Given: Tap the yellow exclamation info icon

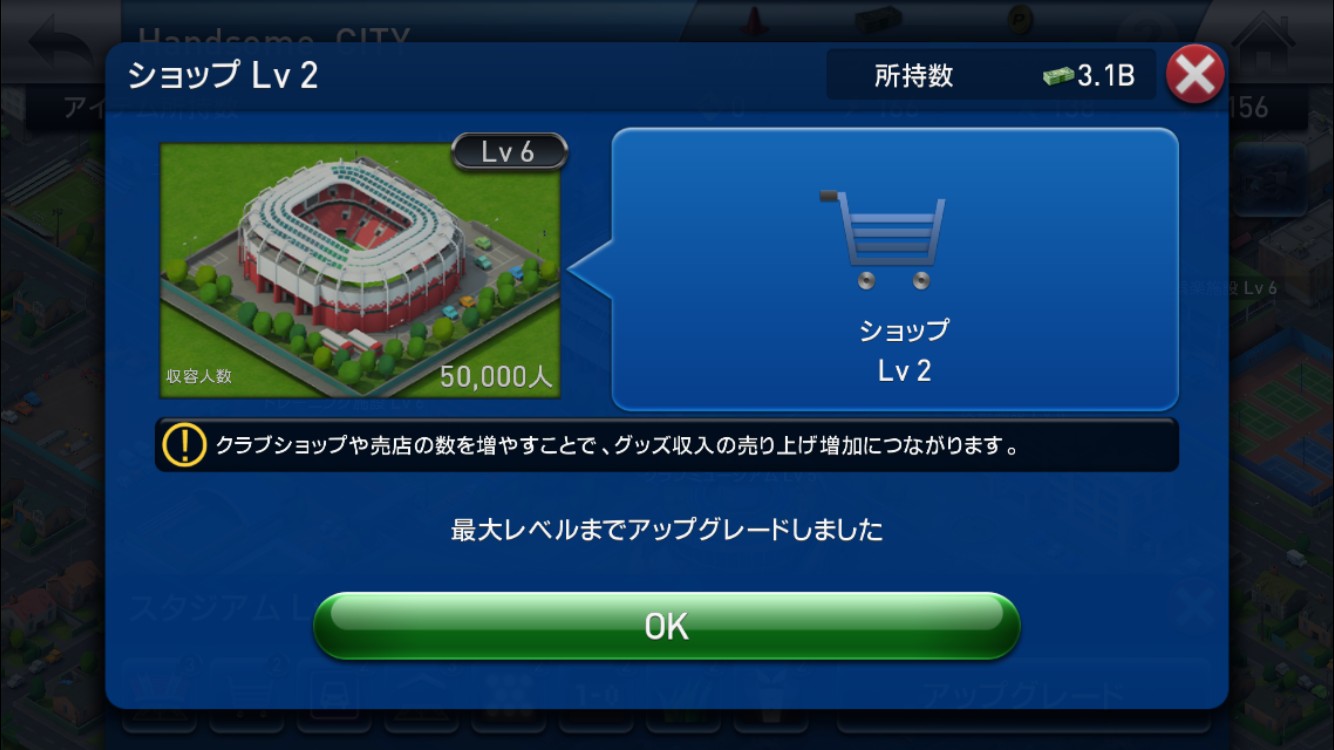Looking at the screenshot, I should 184,446.
